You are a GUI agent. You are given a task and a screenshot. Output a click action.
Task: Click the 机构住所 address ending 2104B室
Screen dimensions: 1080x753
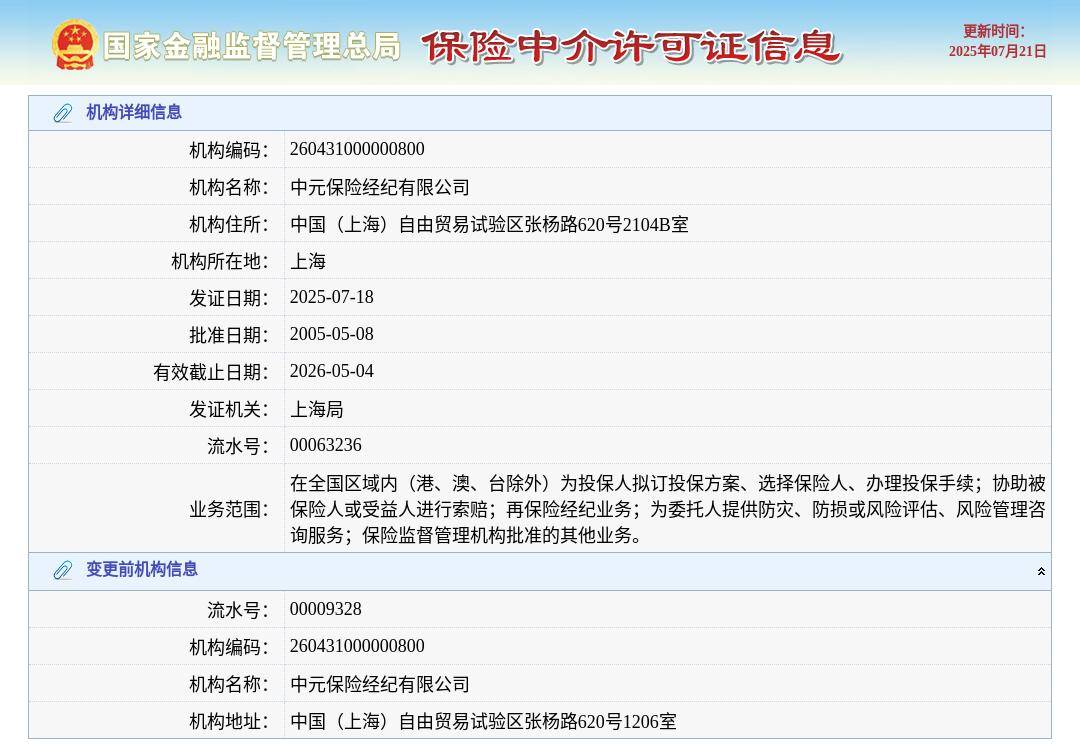489,224
